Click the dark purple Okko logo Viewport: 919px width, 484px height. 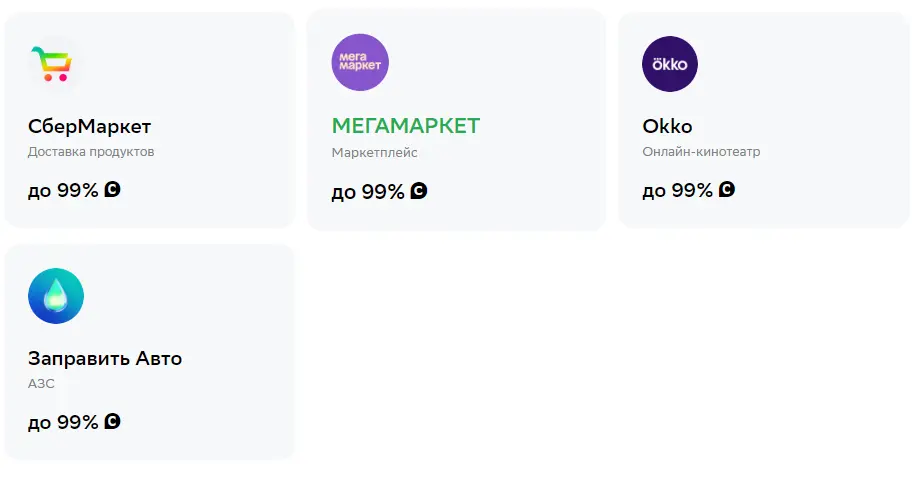coord(670,64)
